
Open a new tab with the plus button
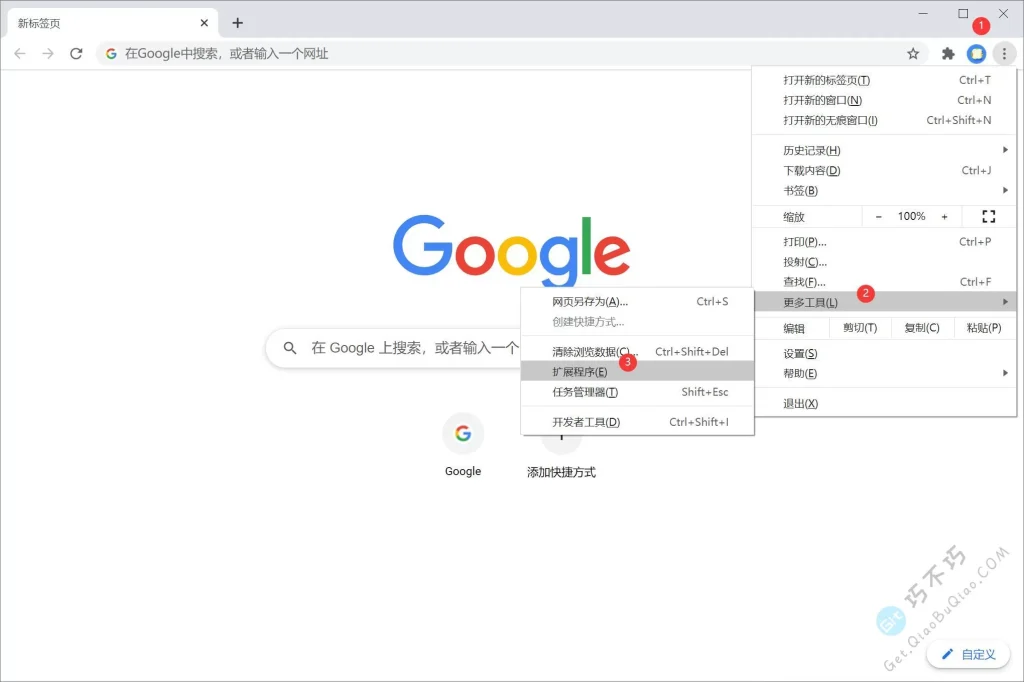[x=238, y=23]
